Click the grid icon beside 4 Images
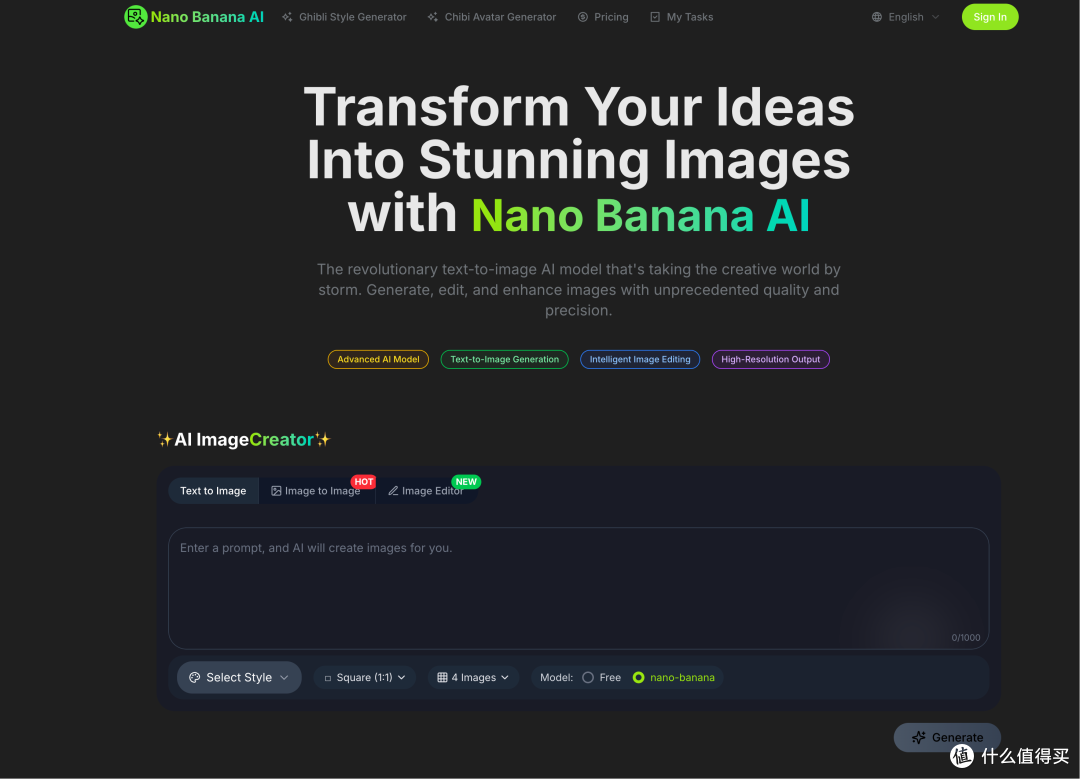 click(442, 678)
